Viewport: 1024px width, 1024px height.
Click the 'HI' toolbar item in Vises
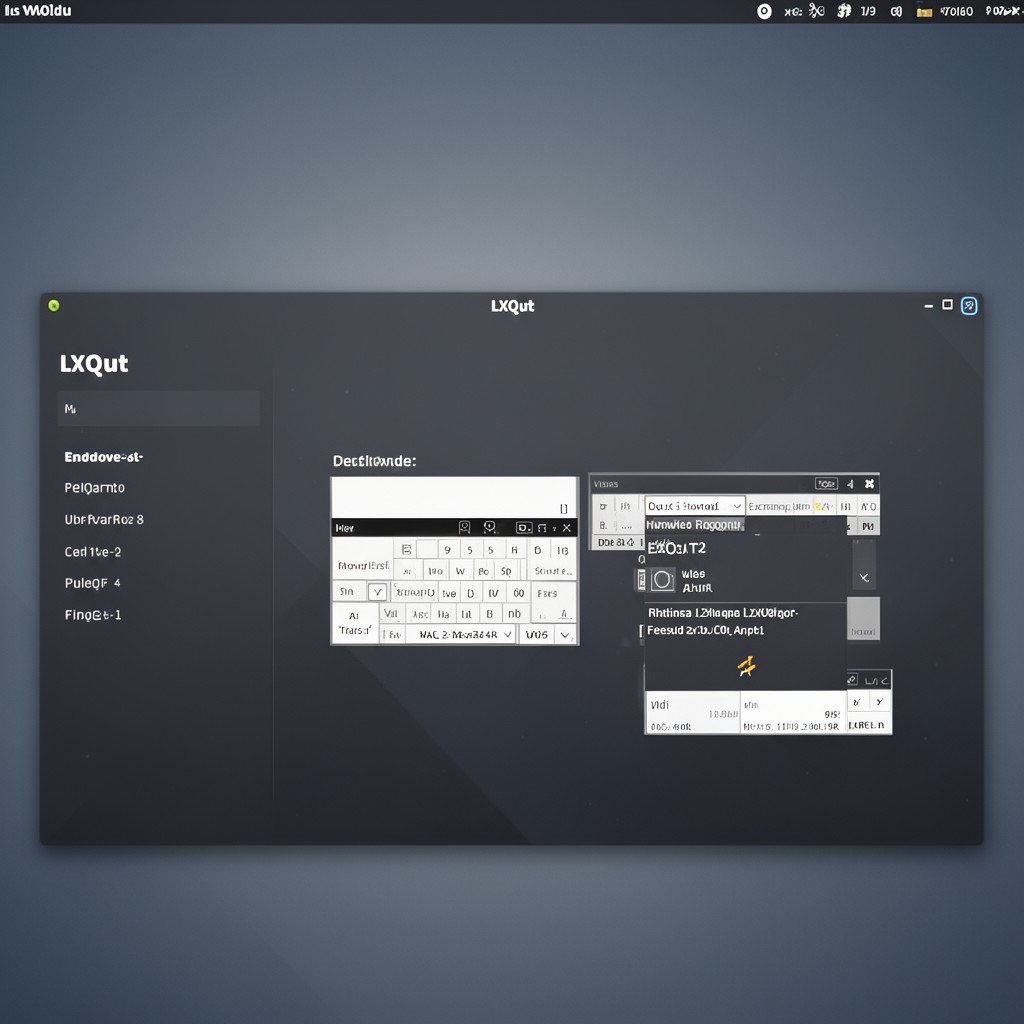coord(846,507)
